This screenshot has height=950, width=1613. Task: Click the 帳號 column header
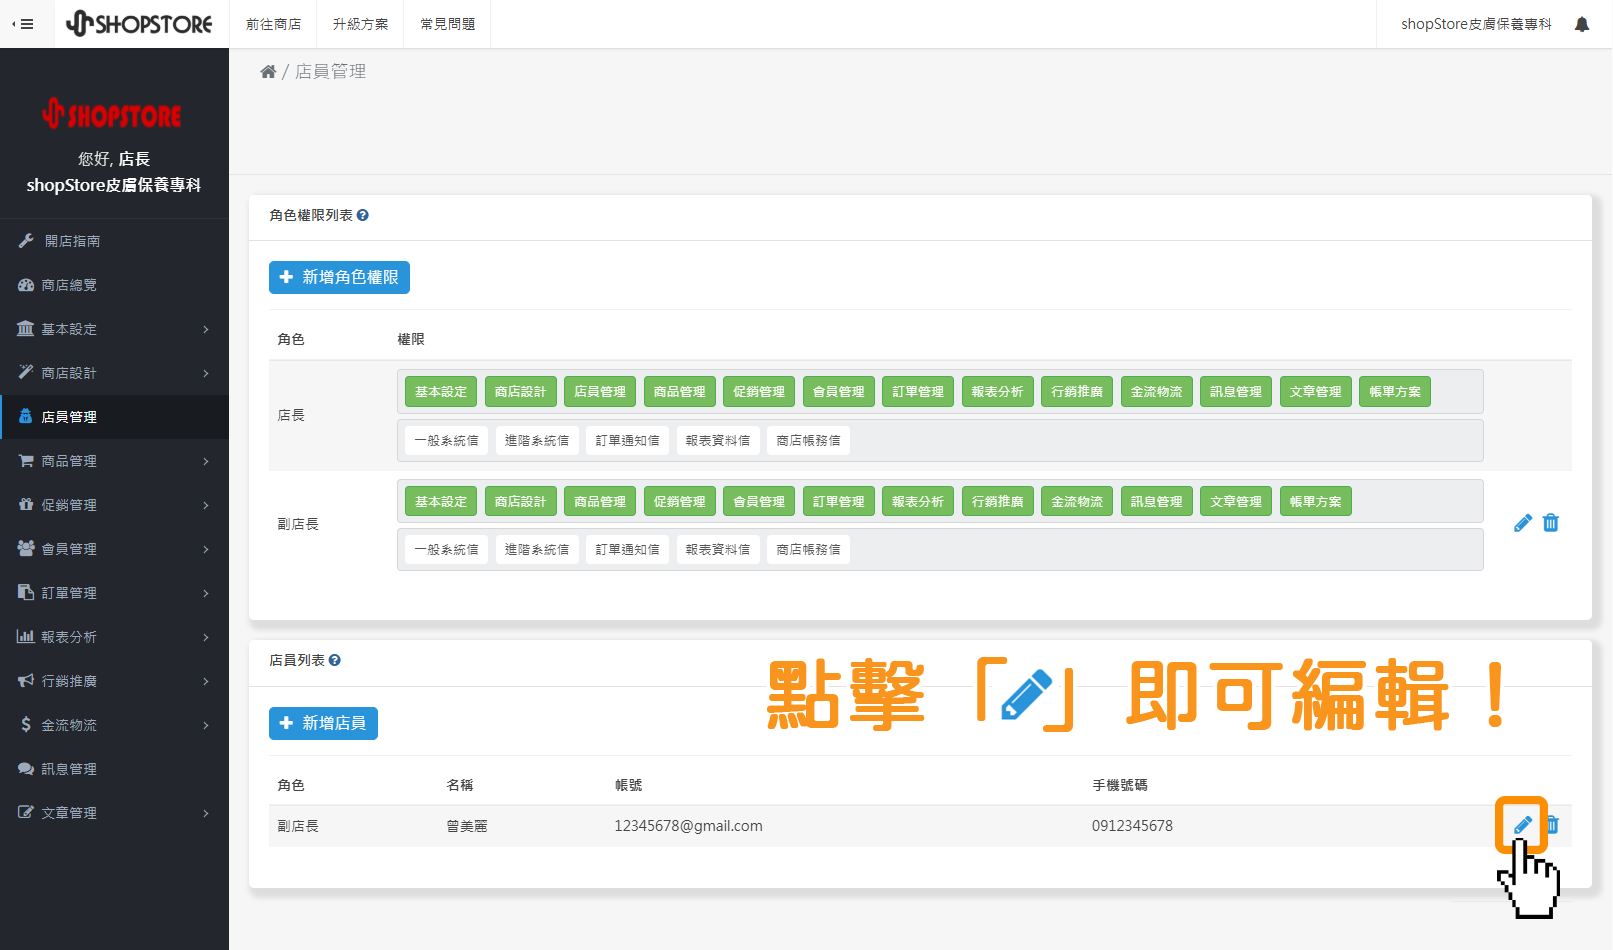(629, 785)
